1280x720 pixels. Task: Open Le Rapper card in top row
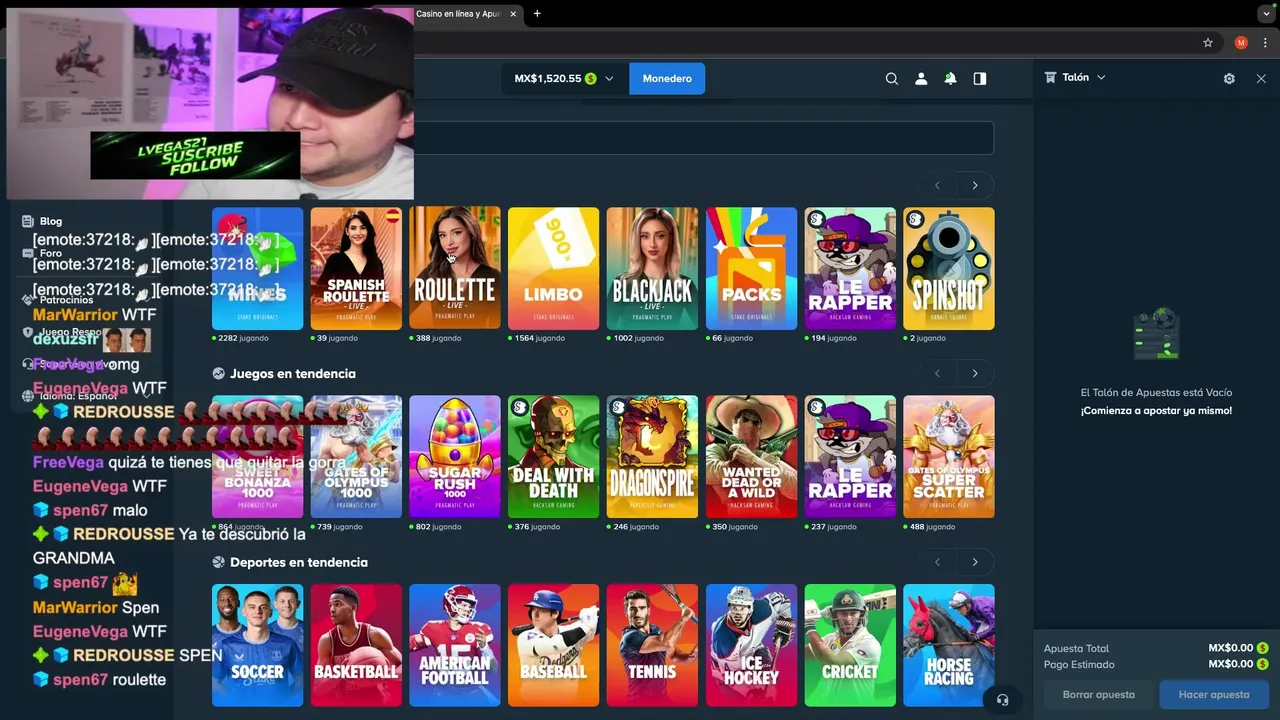(850, 269)
